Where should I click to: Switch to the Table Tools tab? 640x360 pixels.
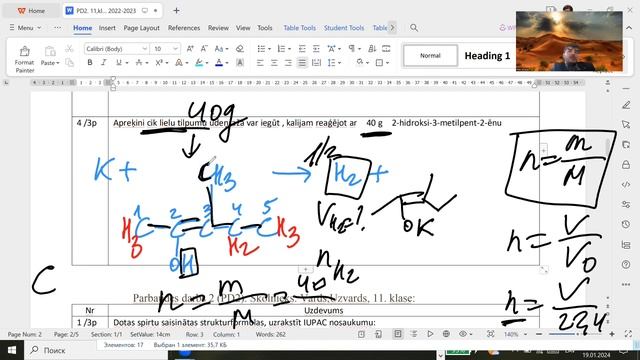pyautogui.click(x=300, y=28)
